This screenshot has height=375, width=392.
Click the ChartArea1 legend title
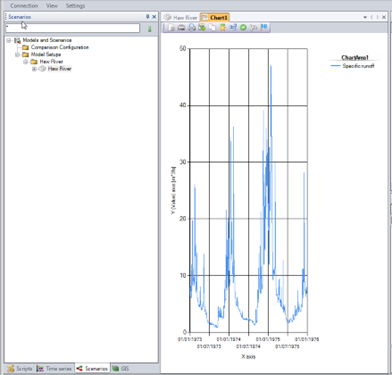coord(355,58)
